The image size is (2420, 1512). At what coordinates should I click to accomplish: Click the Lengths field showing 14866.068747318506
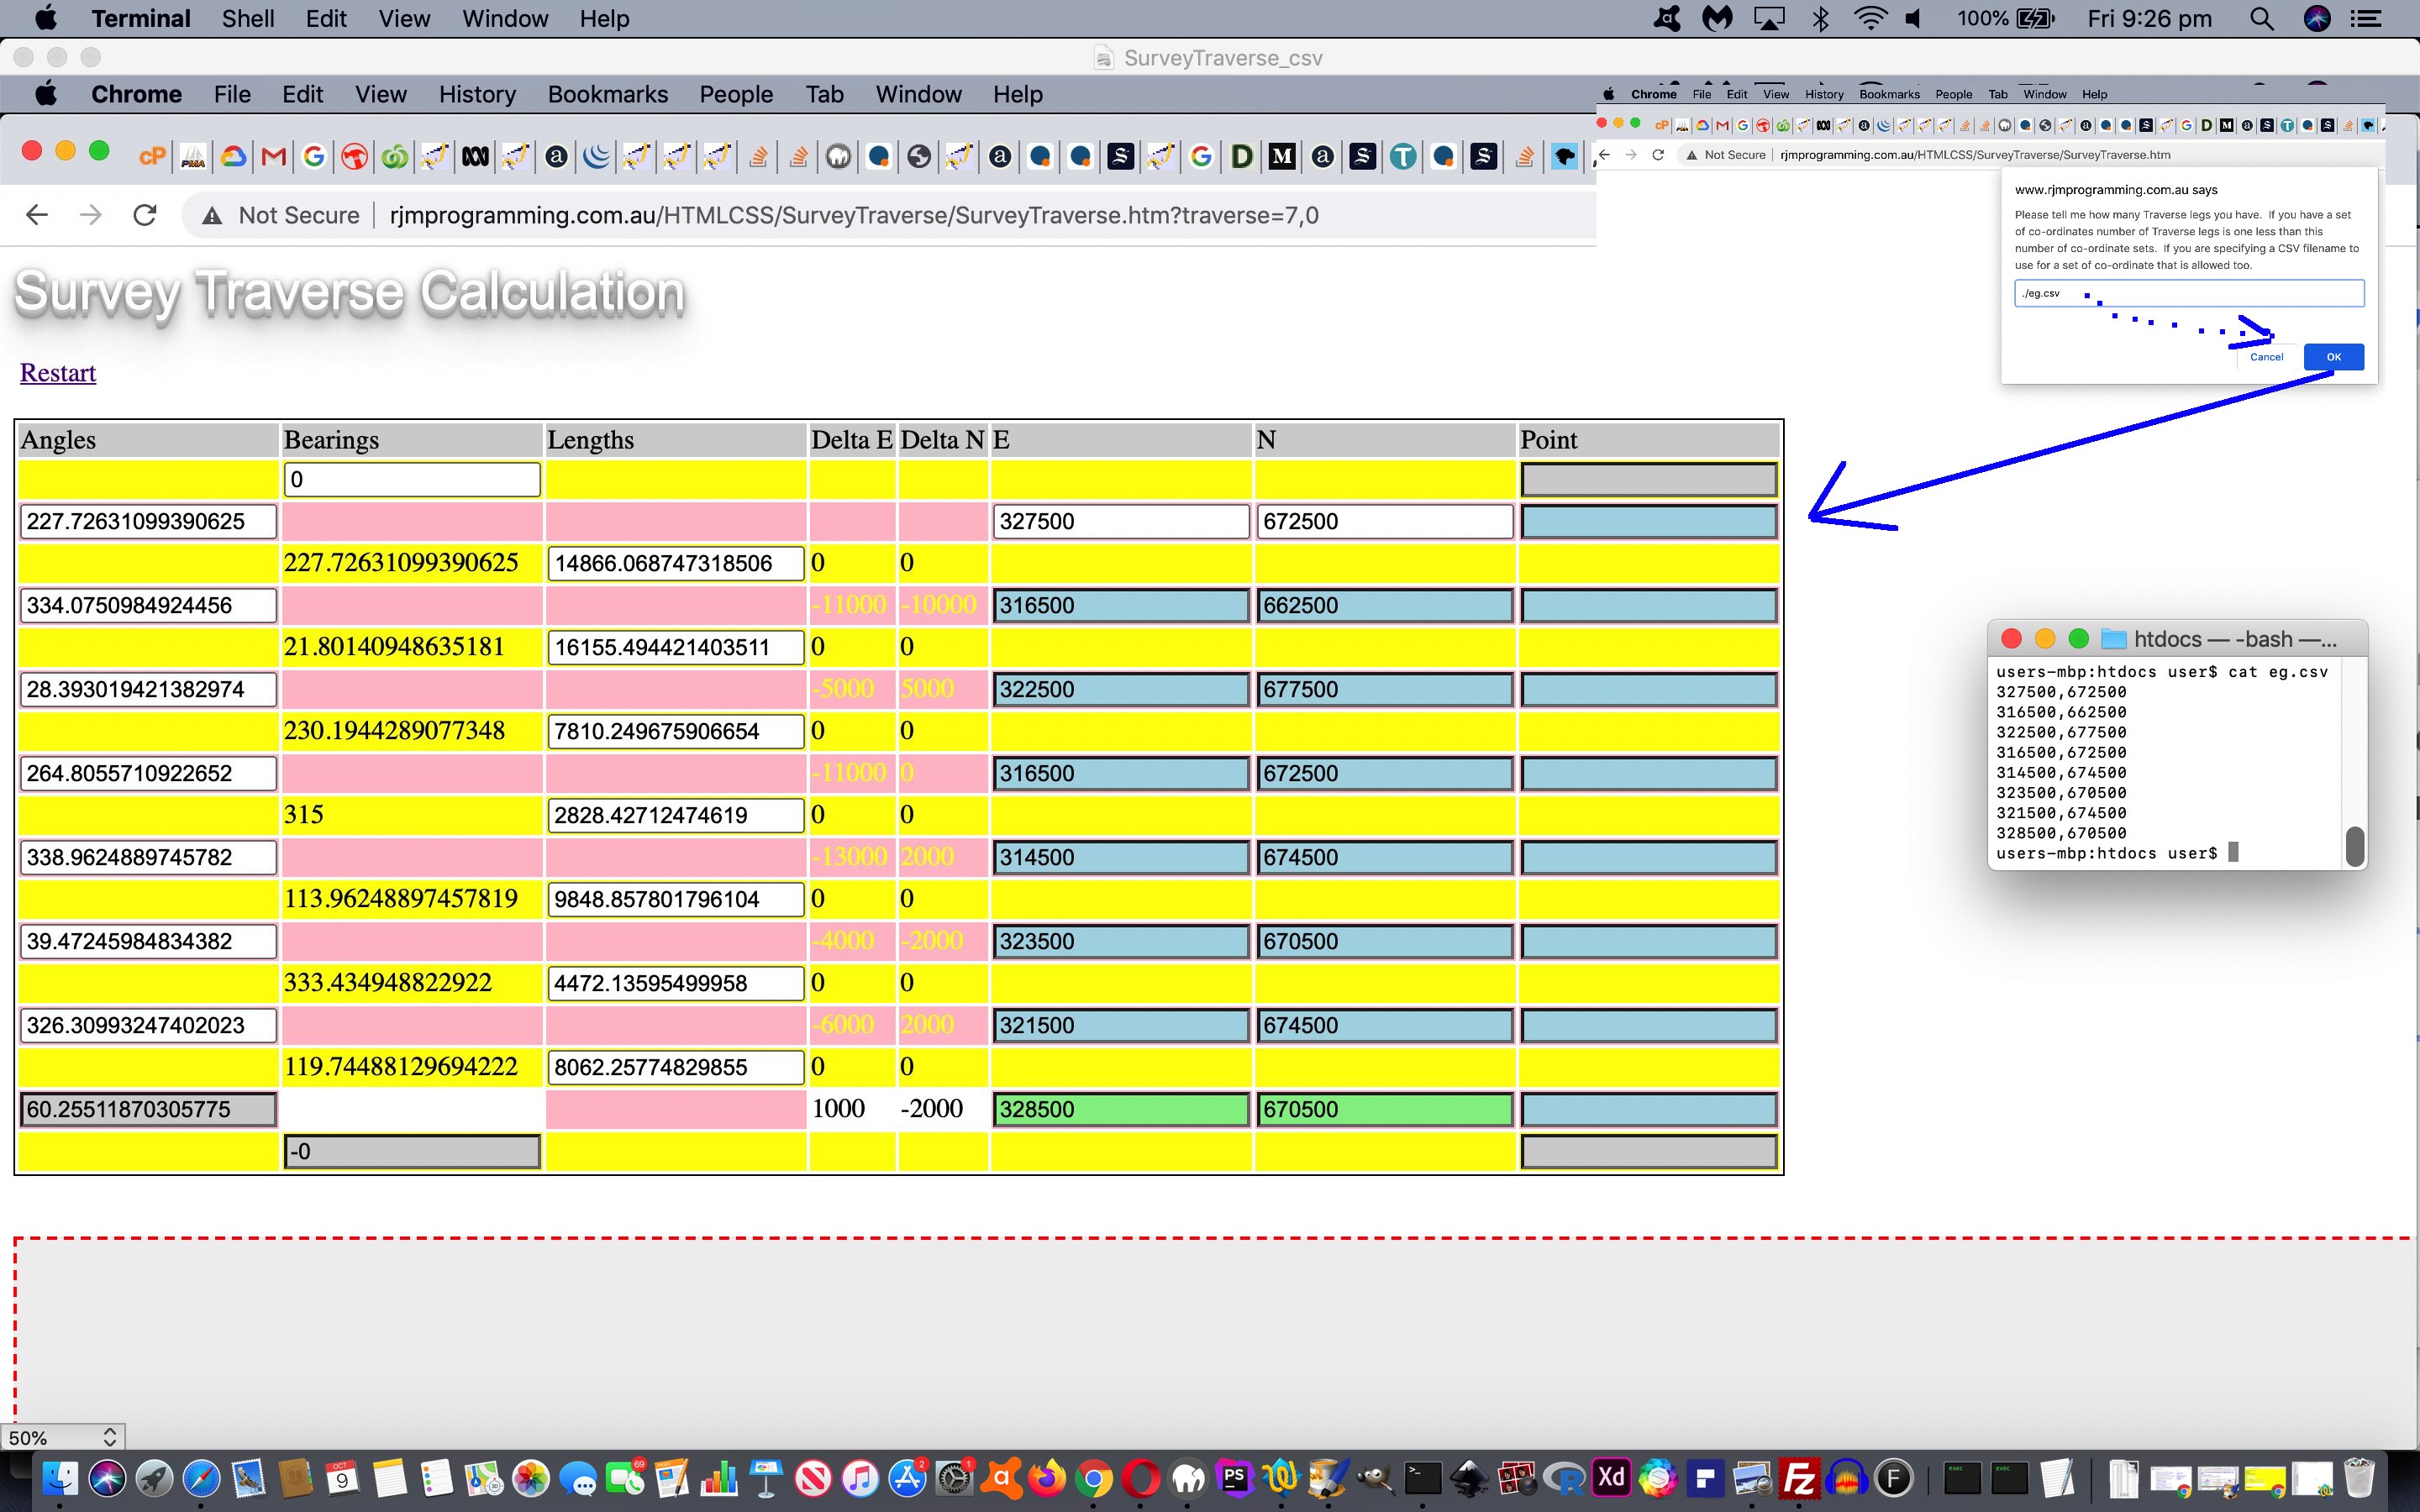[x=675, y=563]
